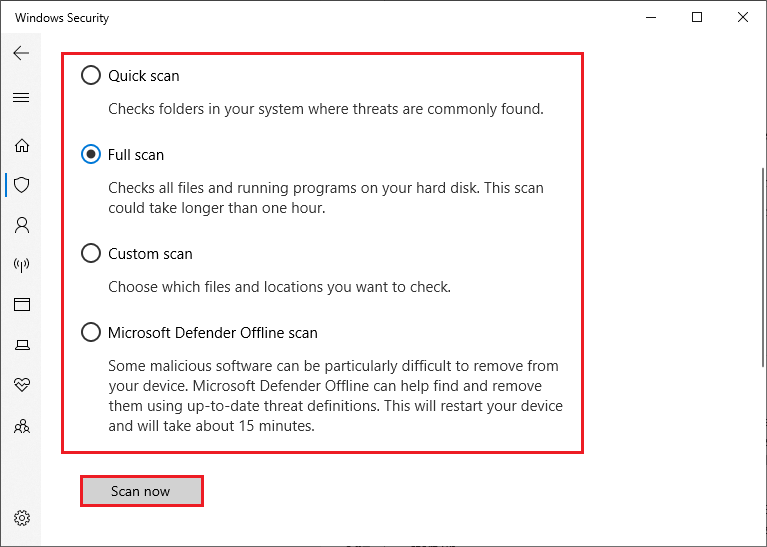
Task: Open Virus & threat protection shield icon
Action: (22, 185)
